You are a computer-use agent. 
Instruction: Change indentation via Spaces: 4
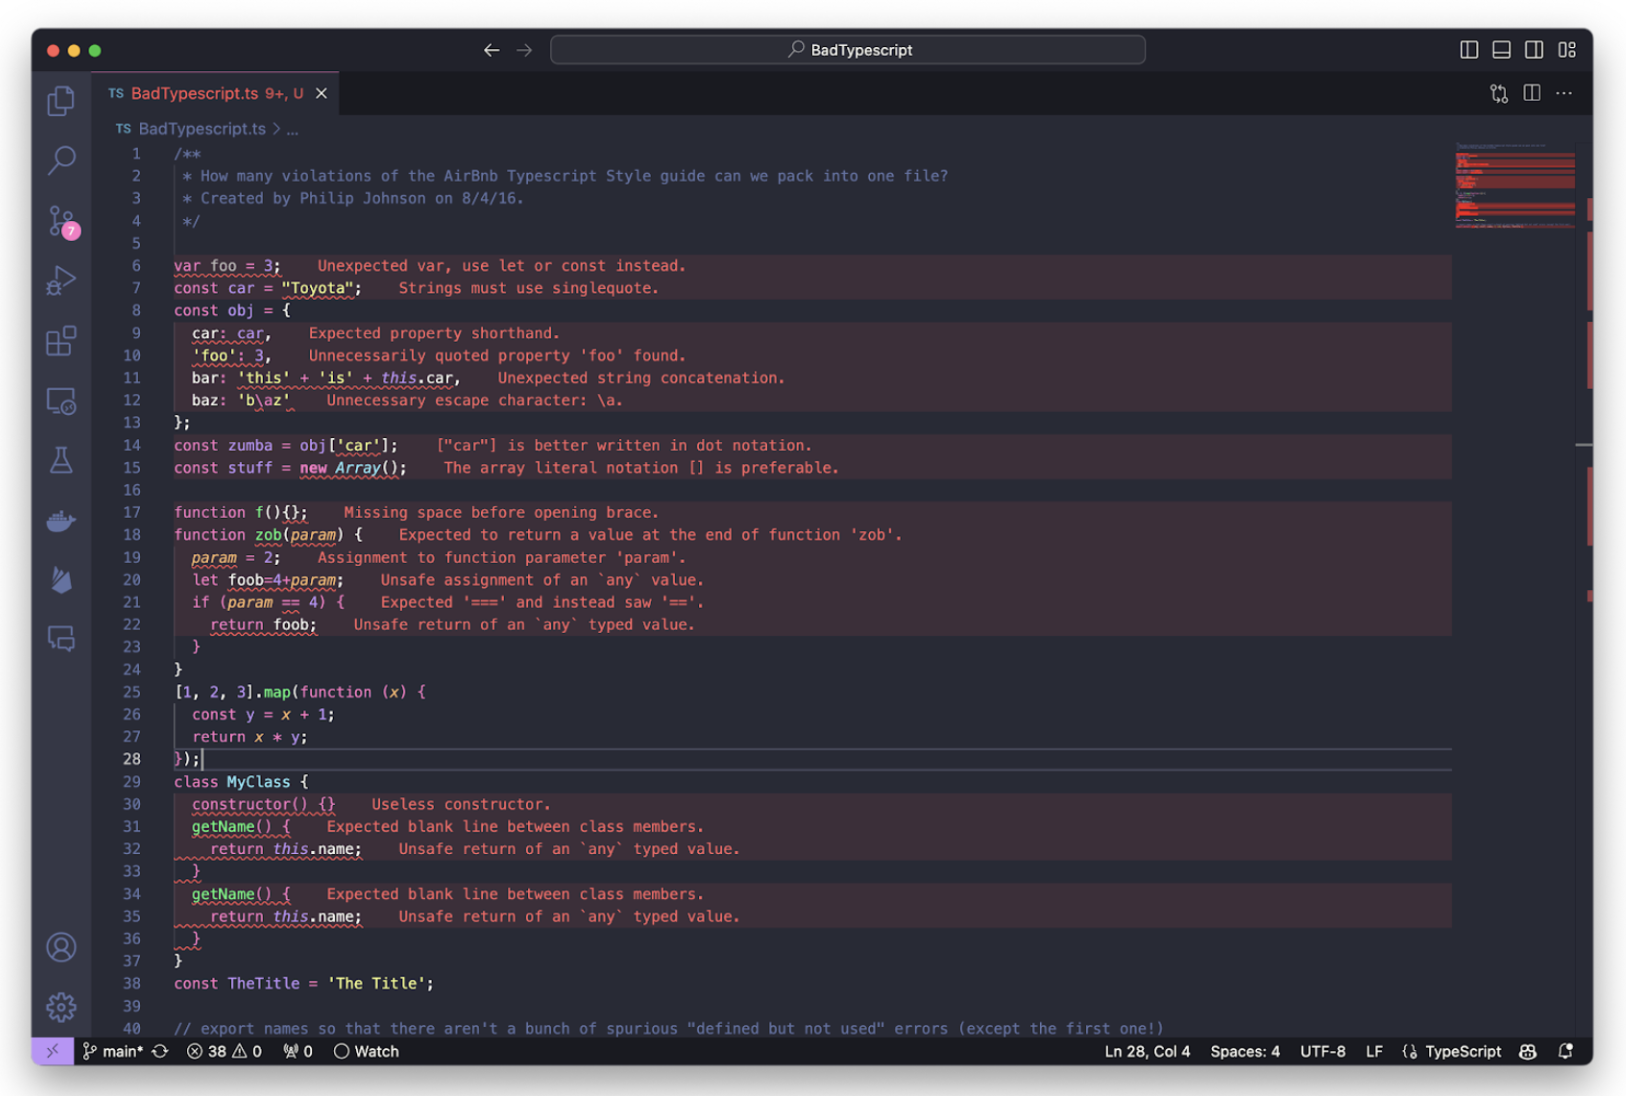[1245, 1051]
